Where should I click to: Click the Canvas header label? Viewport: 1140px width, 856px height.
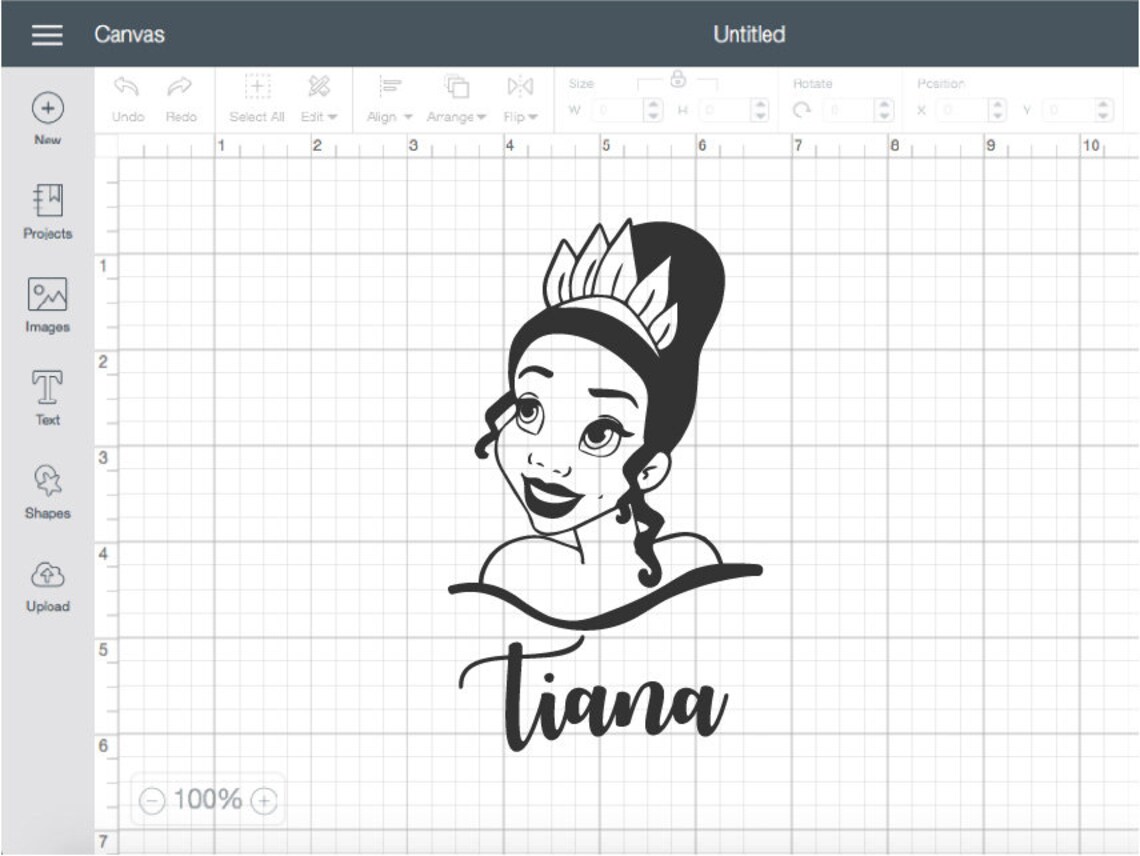point(129,35)
